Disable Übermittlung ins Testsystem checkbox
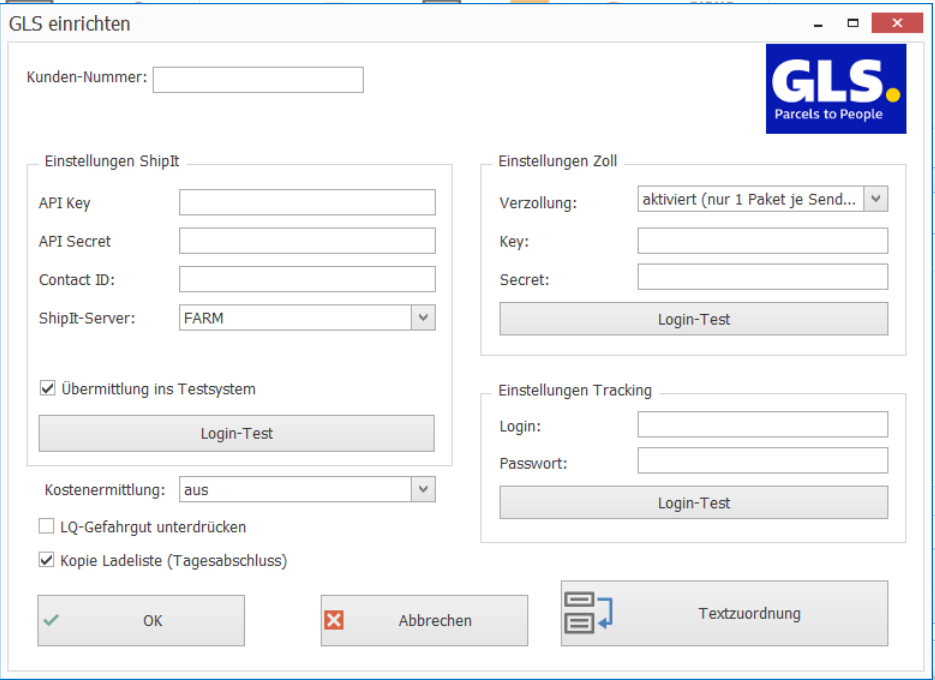The width and height of the screenshot is (935, 680). click(47, 389)
